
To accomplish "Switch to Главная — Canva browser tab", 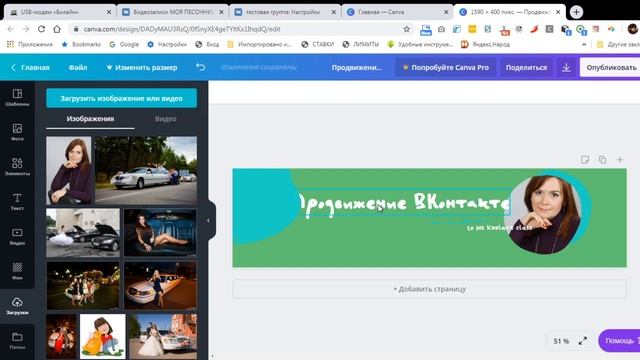I will pos(397,12).
